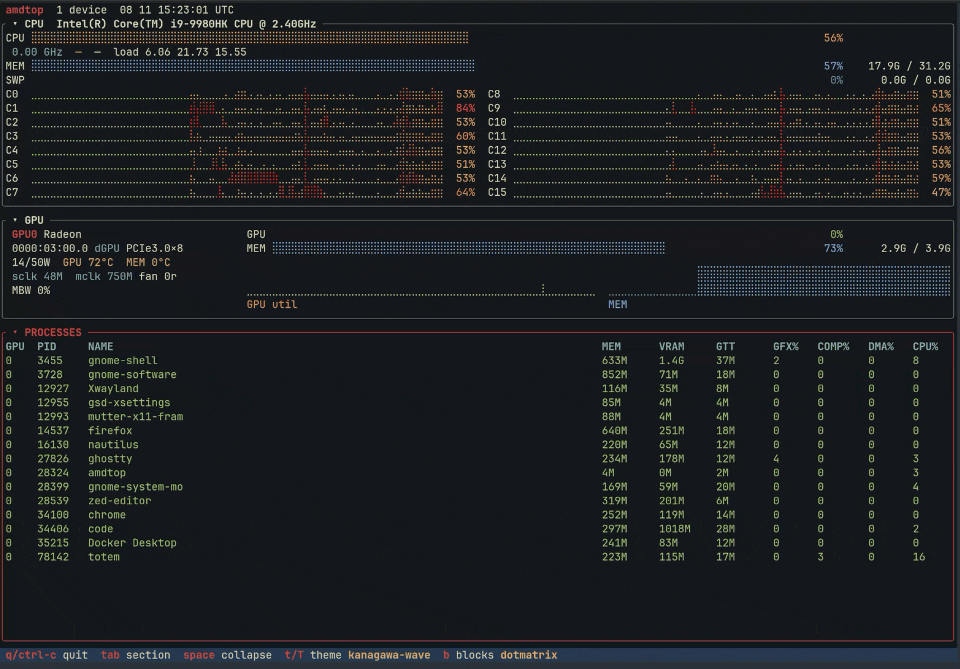Collapse the PROCESSES section marker
This screenshot has width=960, height=669.
coord(15,332)
